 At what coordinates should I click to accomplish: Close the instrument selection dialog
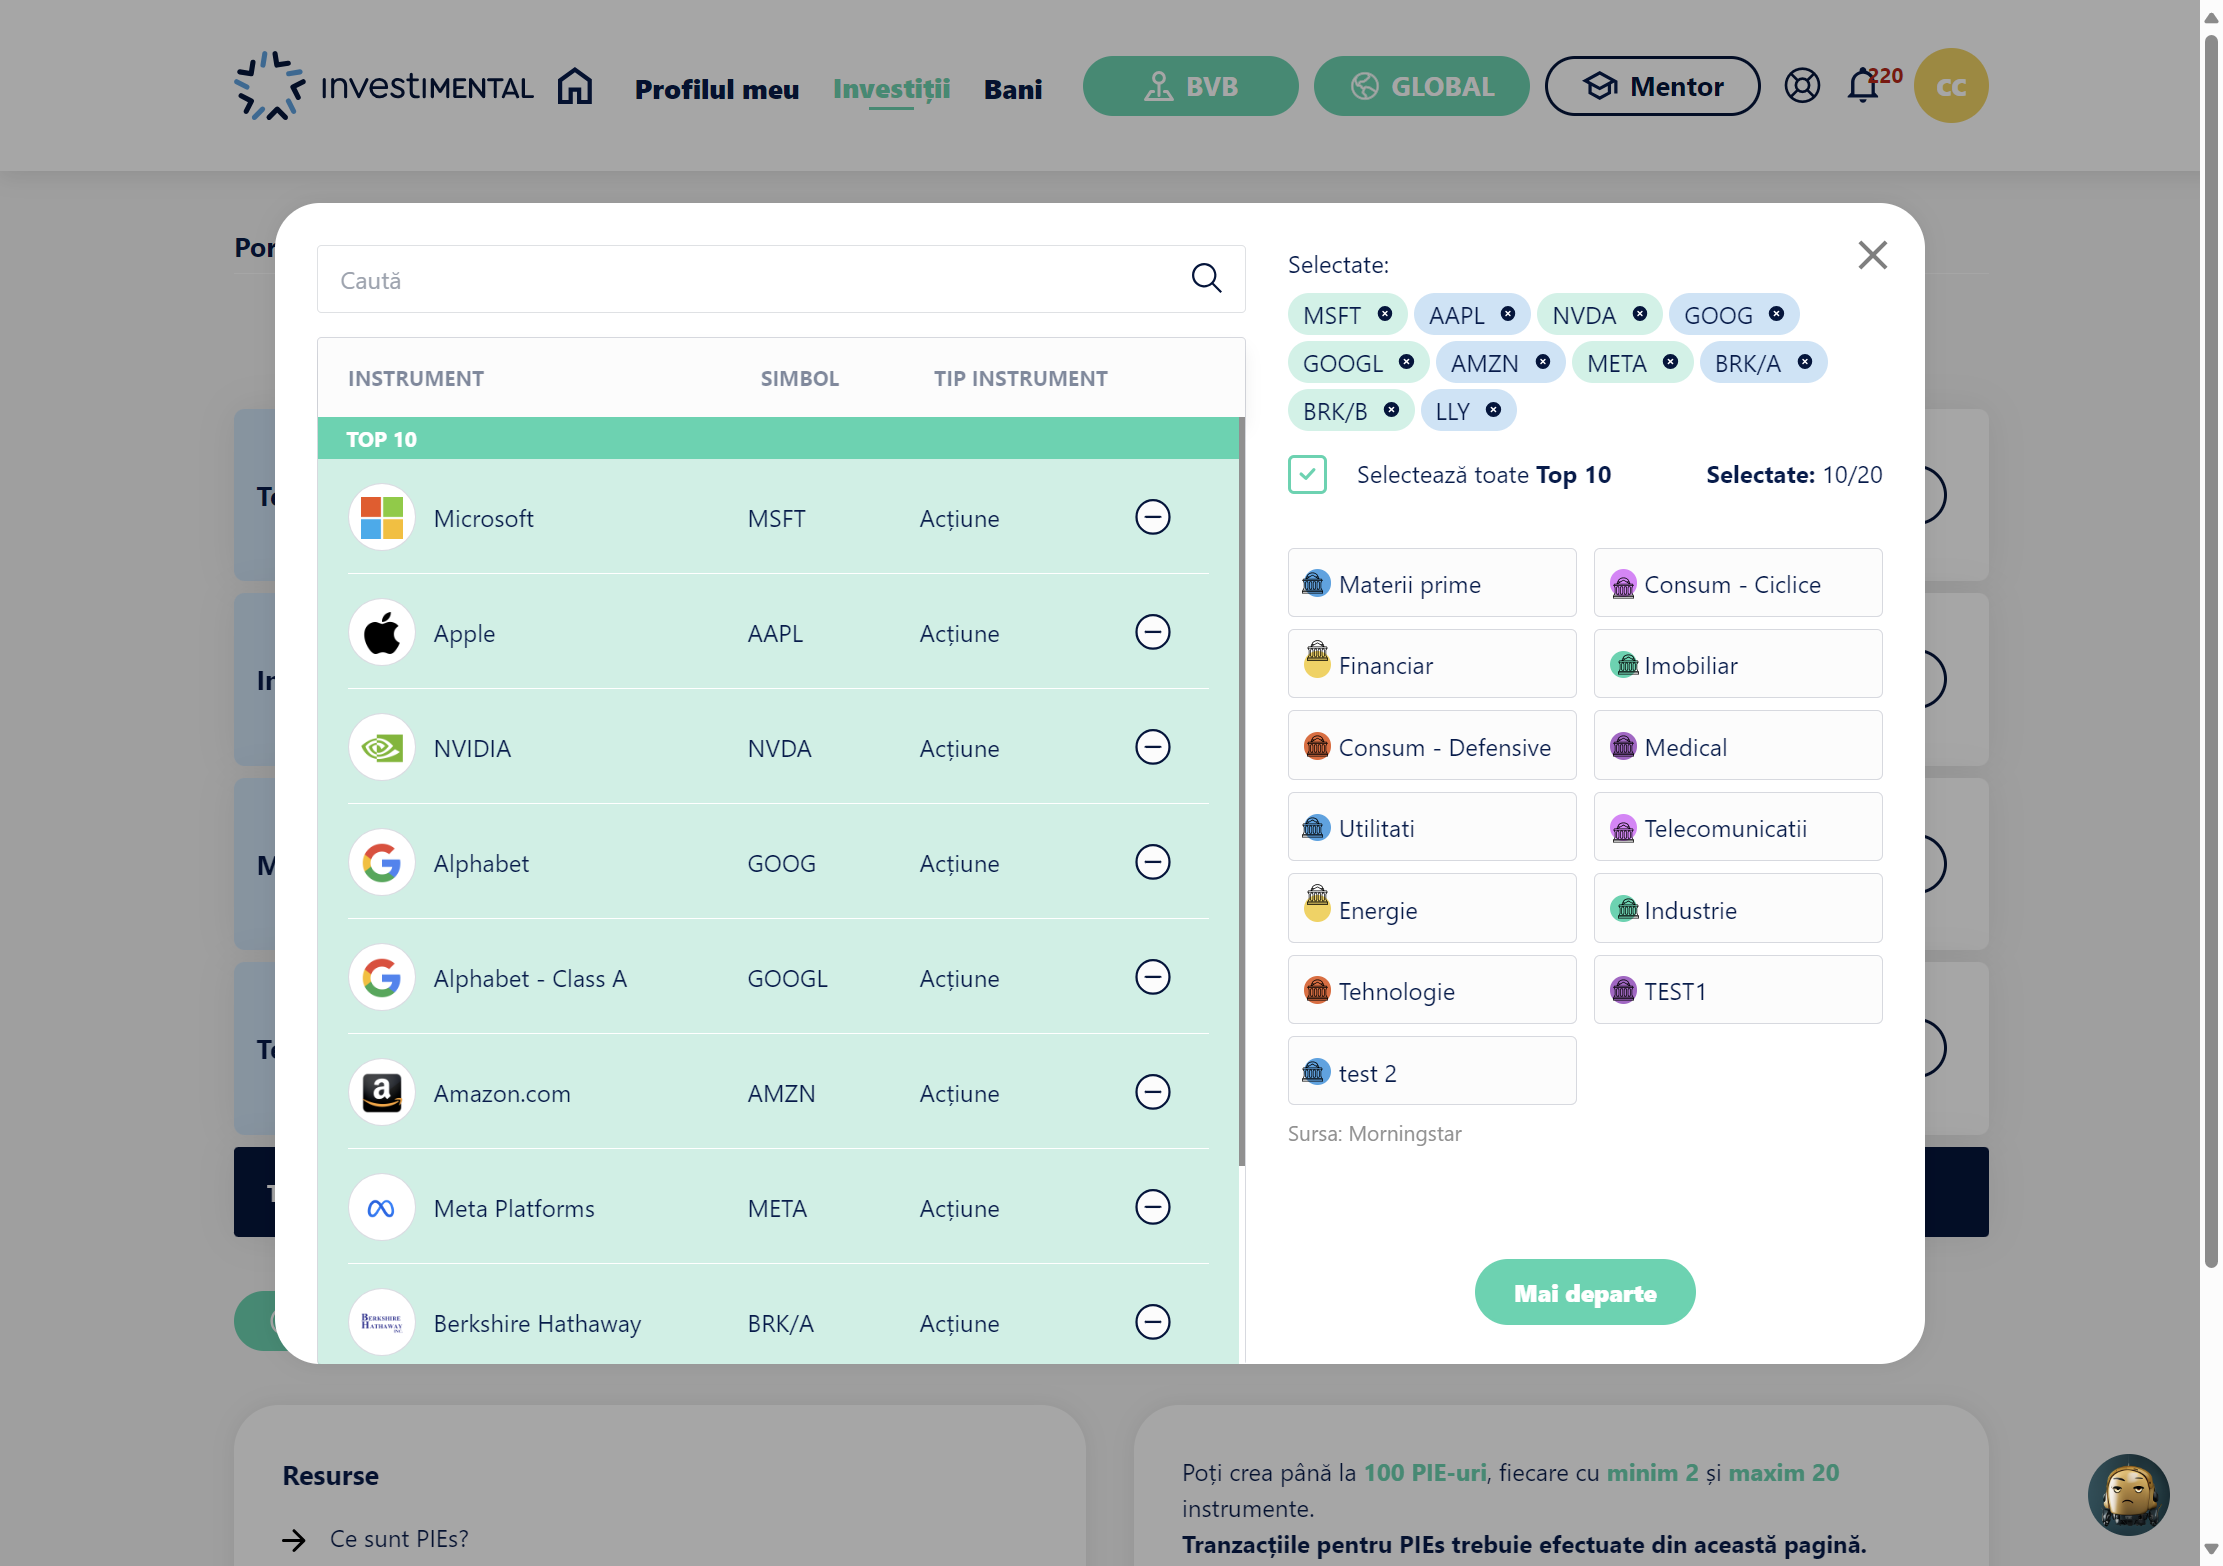tap(1872, 255)
